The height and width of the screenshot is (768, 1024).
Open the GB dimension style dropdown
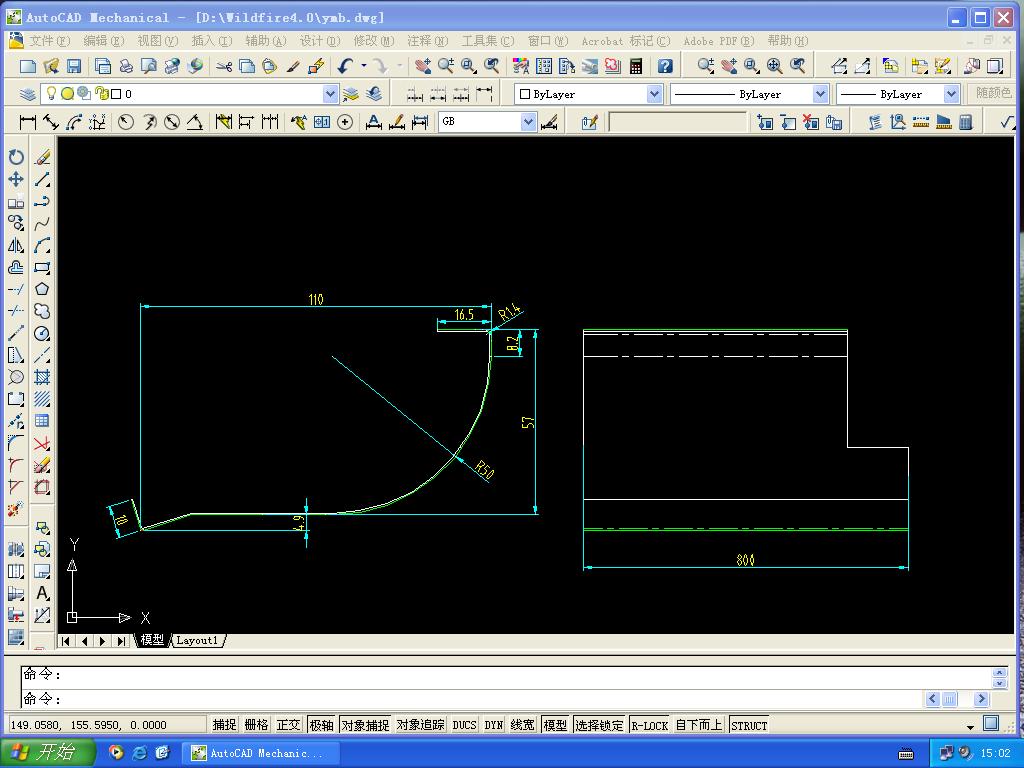528,122
